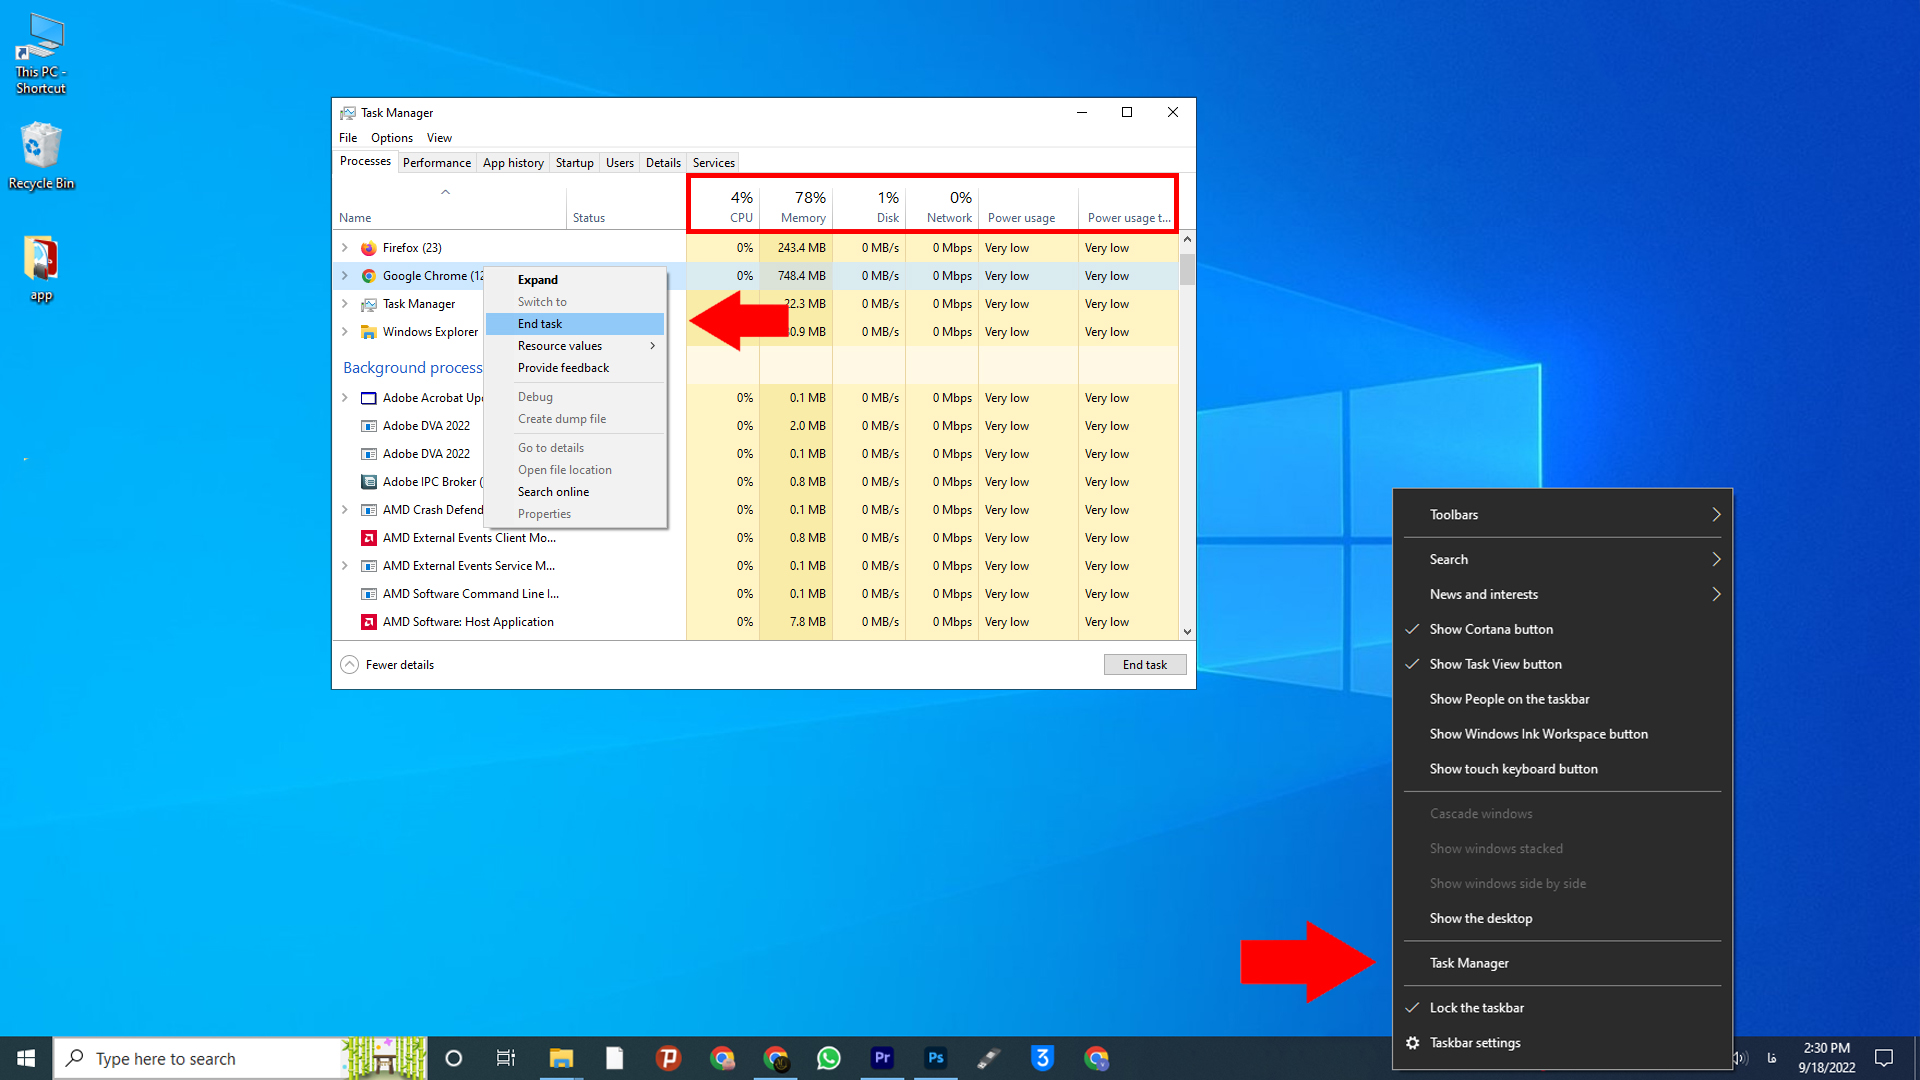Uncheck Show Task View button
This screenshot has width=1920, height=1080.
[1562, 664]
